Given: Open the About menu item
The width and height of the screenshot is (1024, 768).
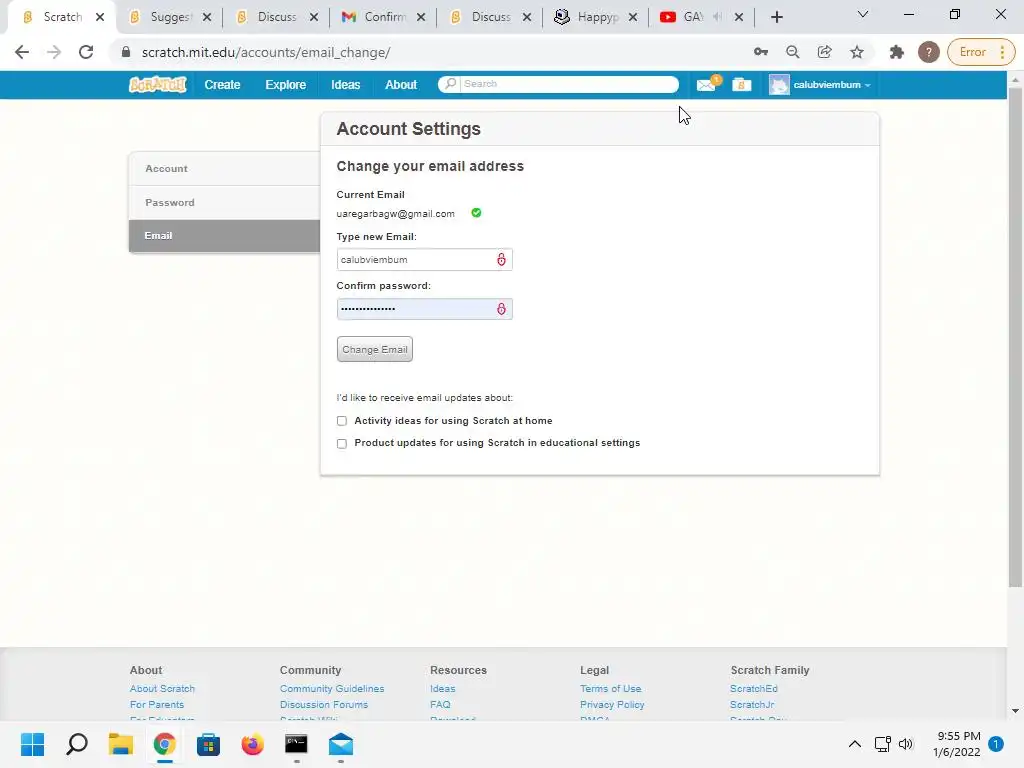Looking at the screenshot, I should (x=401, y=85).
